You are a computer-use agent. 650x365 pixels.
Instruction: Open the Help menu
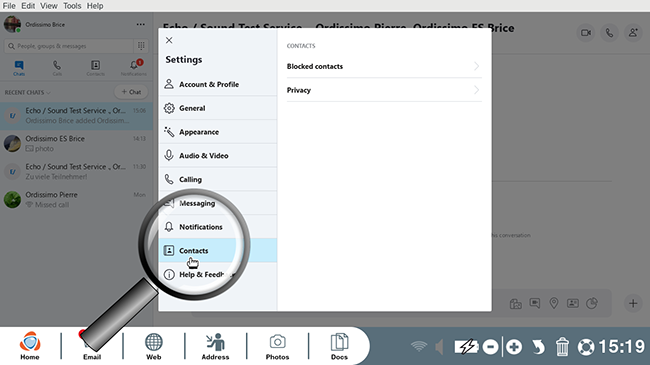[x=95, y=6]
